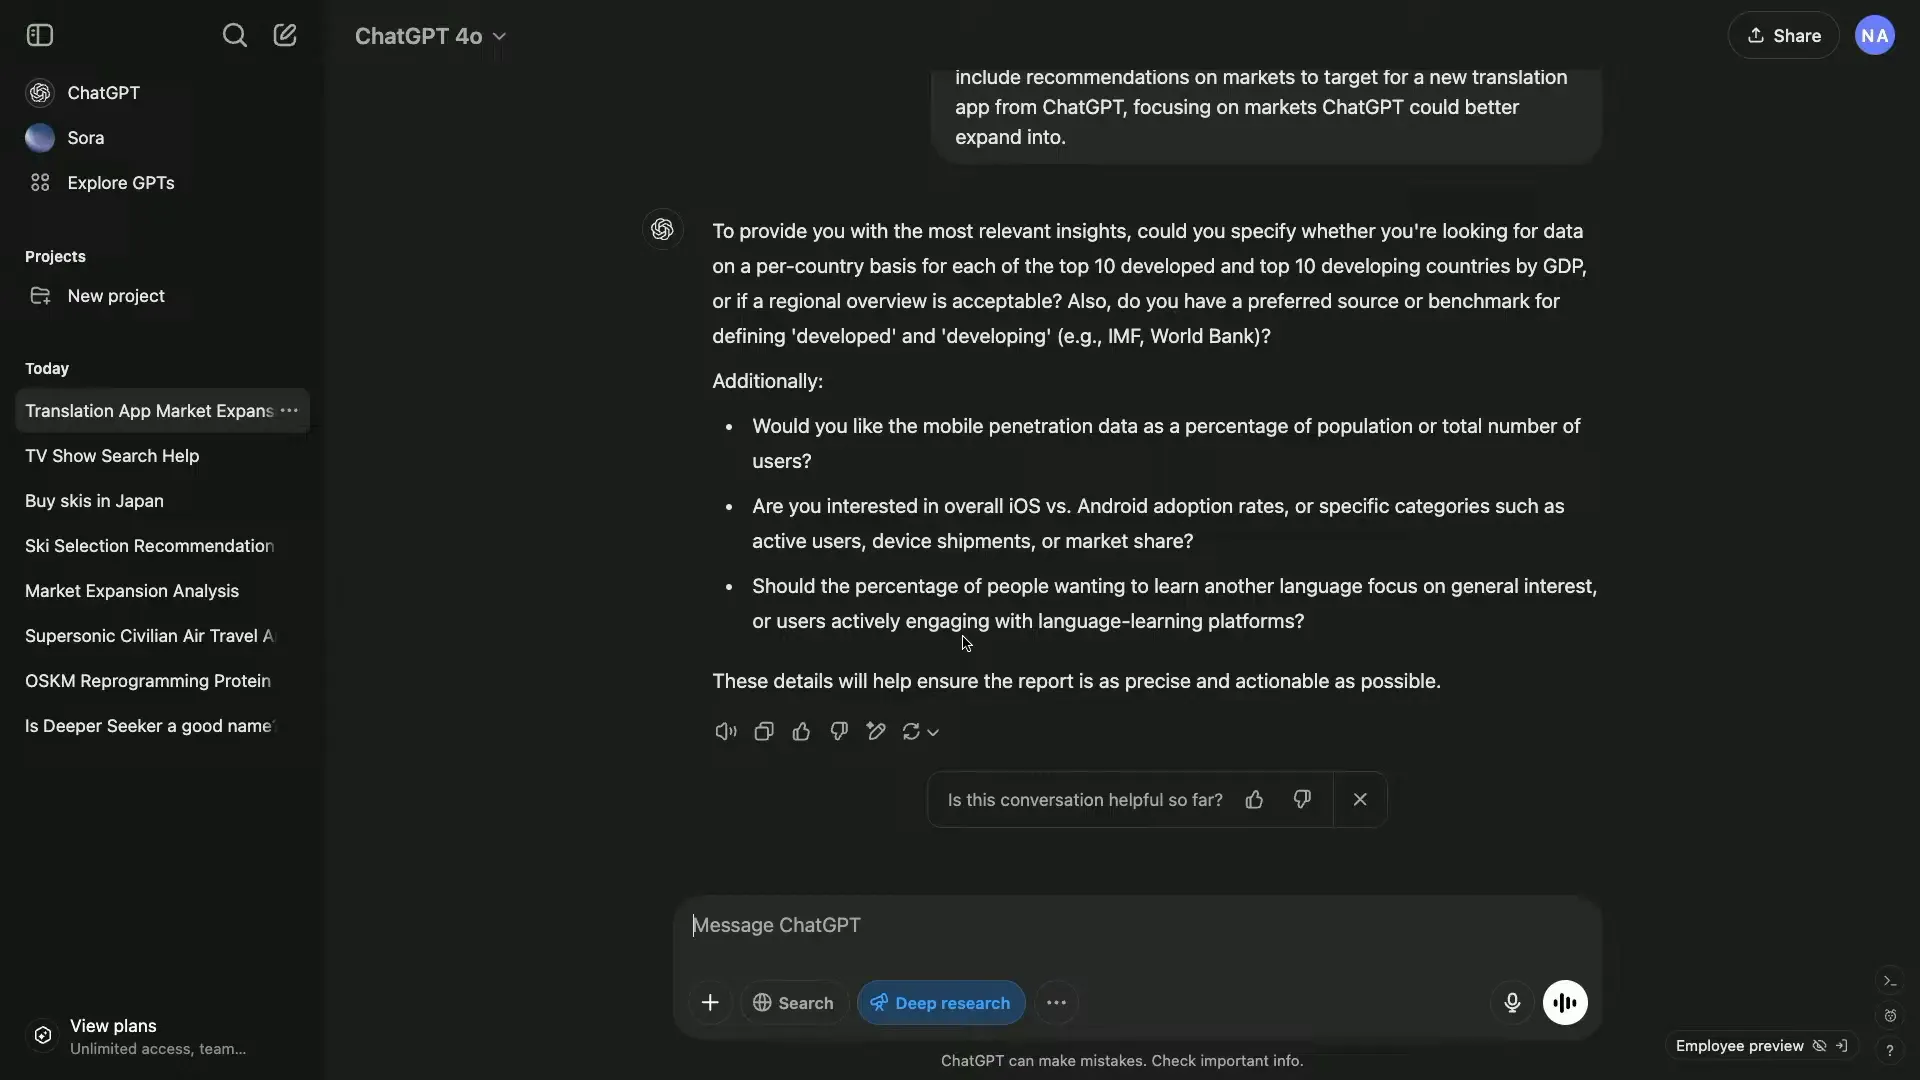Toggle the Search web option
Viewport: 1920px width, 1080px height.
[792, 1002]
